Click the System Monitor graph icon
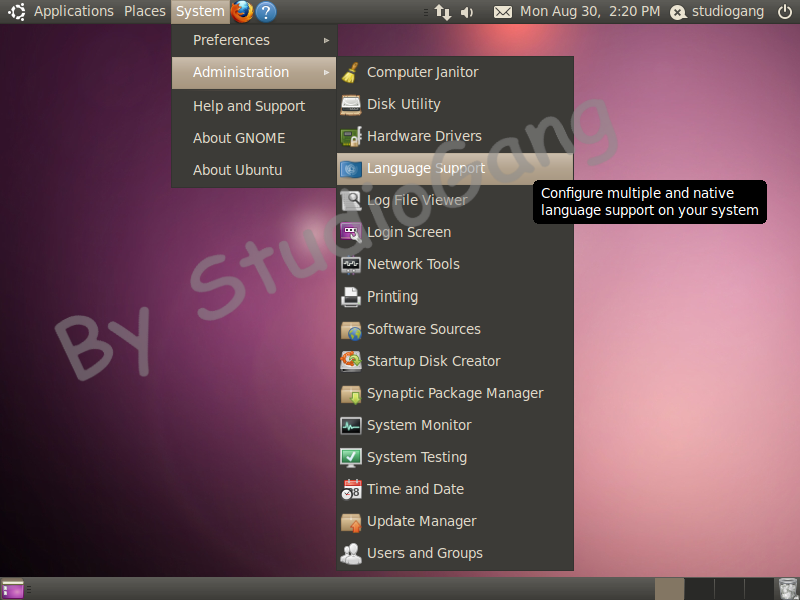Viewport: 800px width, 600px height. [351, 426]
